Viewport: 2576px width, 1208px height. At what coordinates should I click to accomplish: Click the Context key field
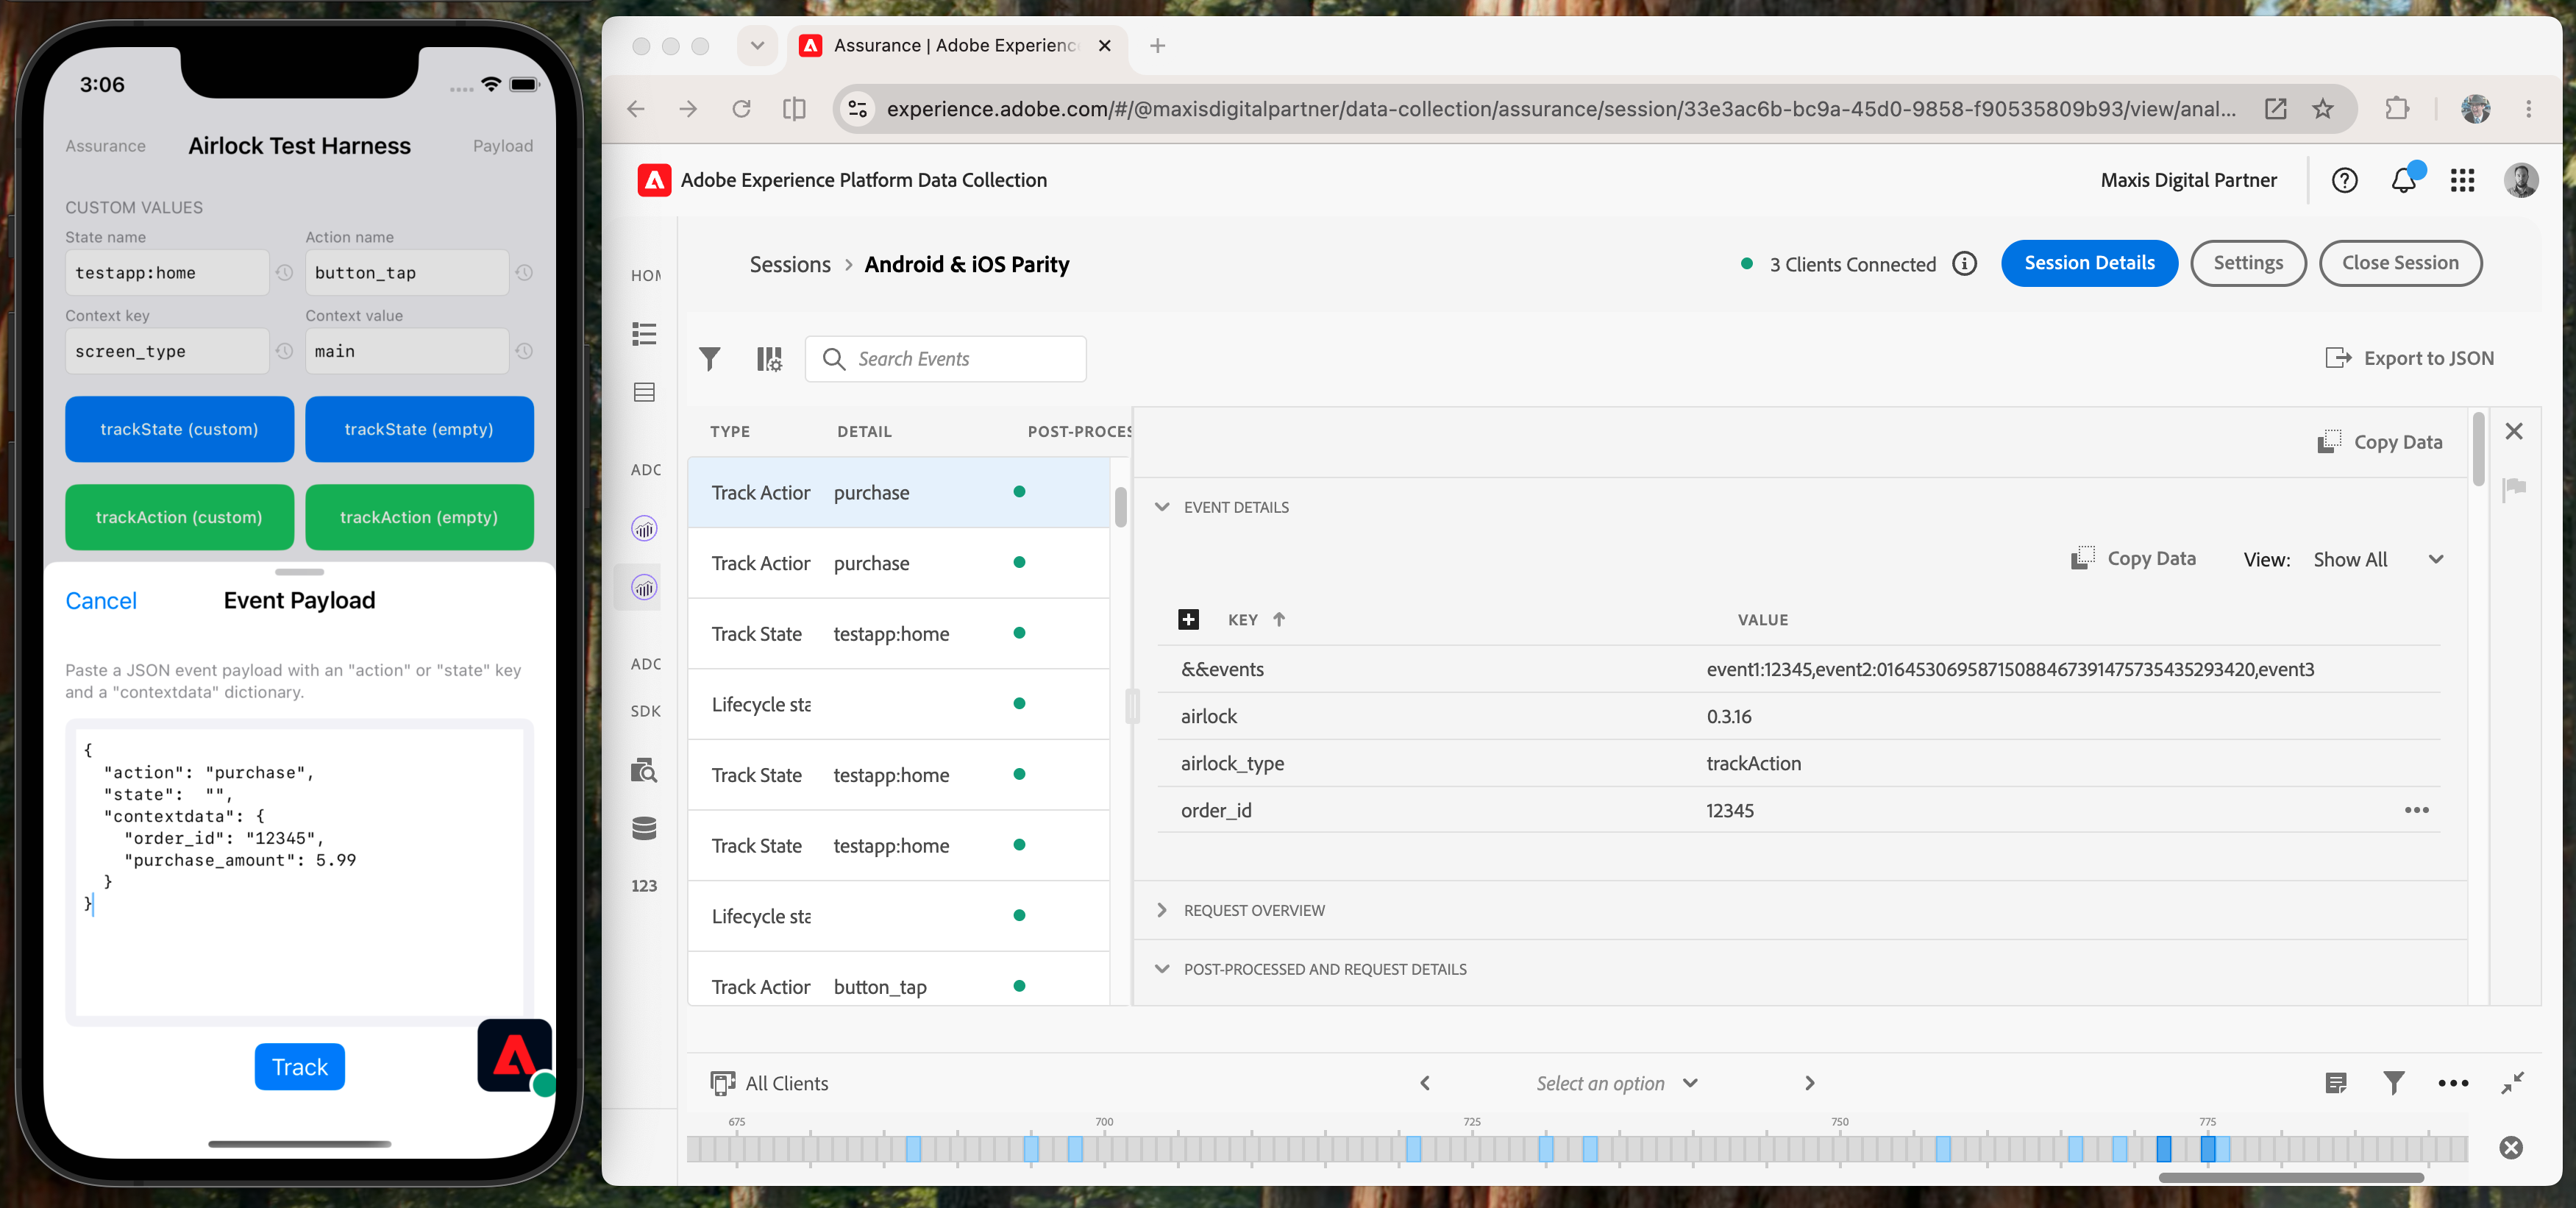(167, 351)
